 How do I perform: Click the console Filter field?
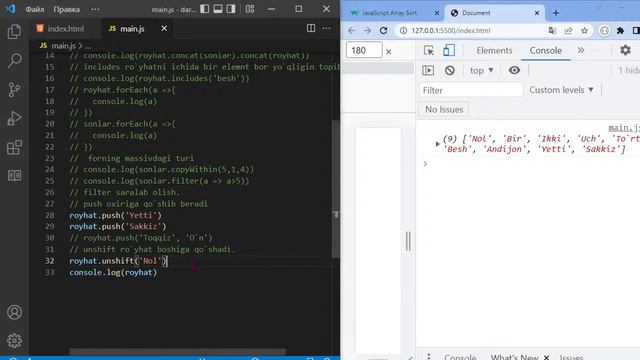click(x=471, y=90)
